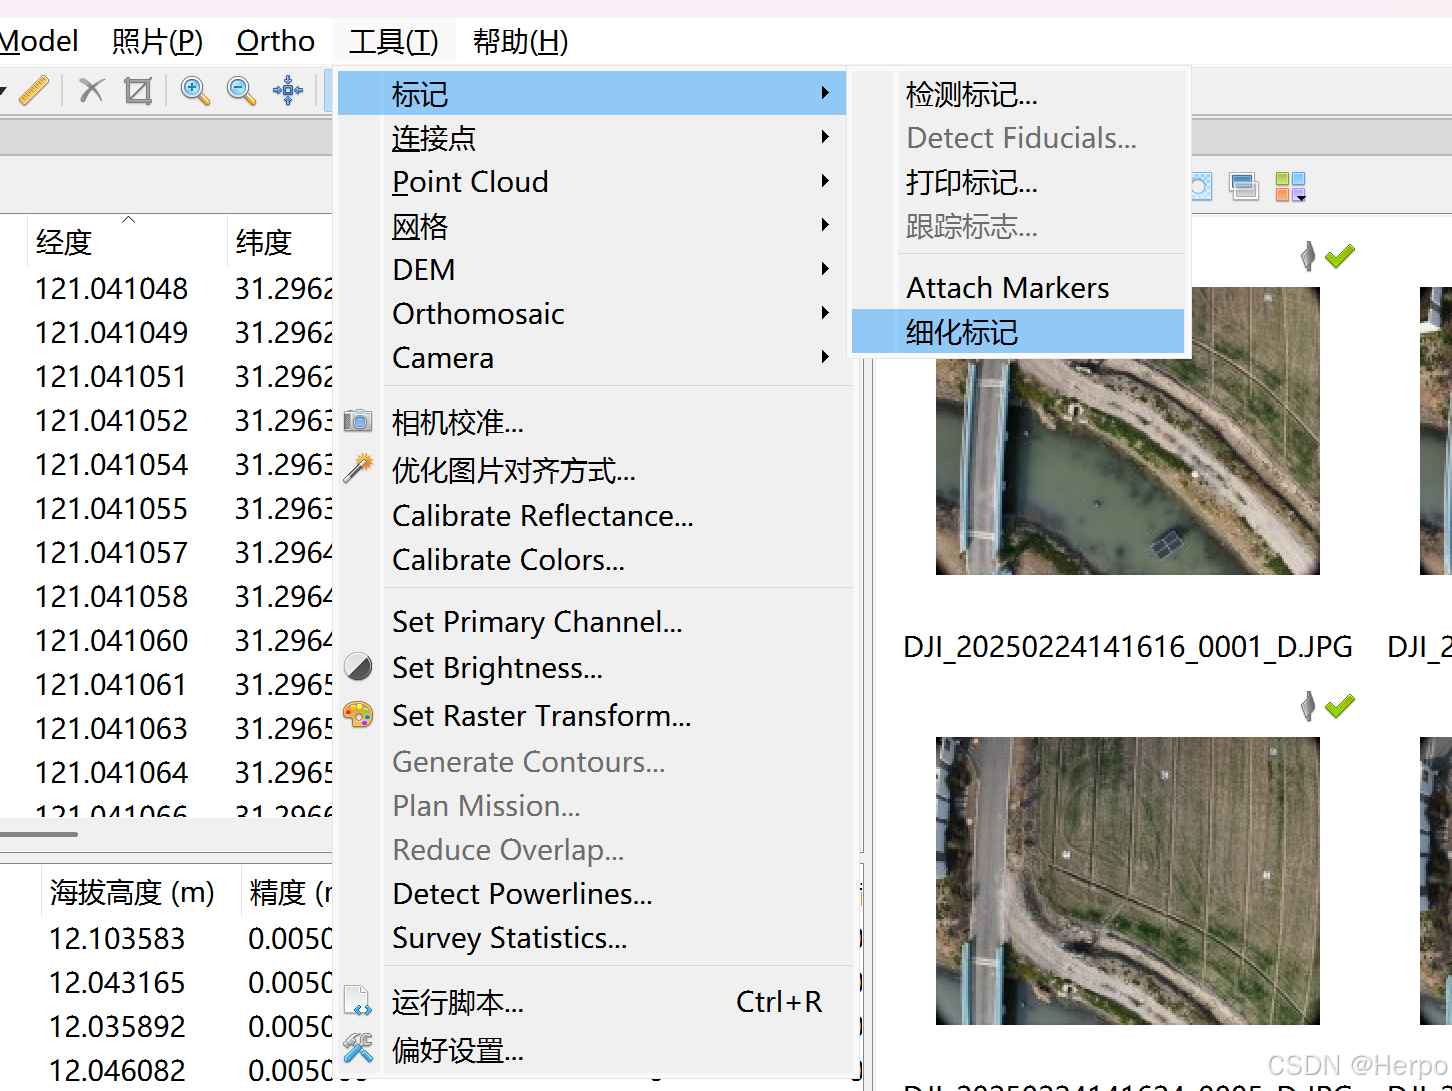
Task: Choose Set Brightness... entry
Action: pyautogui.click(x=595, y=667)
